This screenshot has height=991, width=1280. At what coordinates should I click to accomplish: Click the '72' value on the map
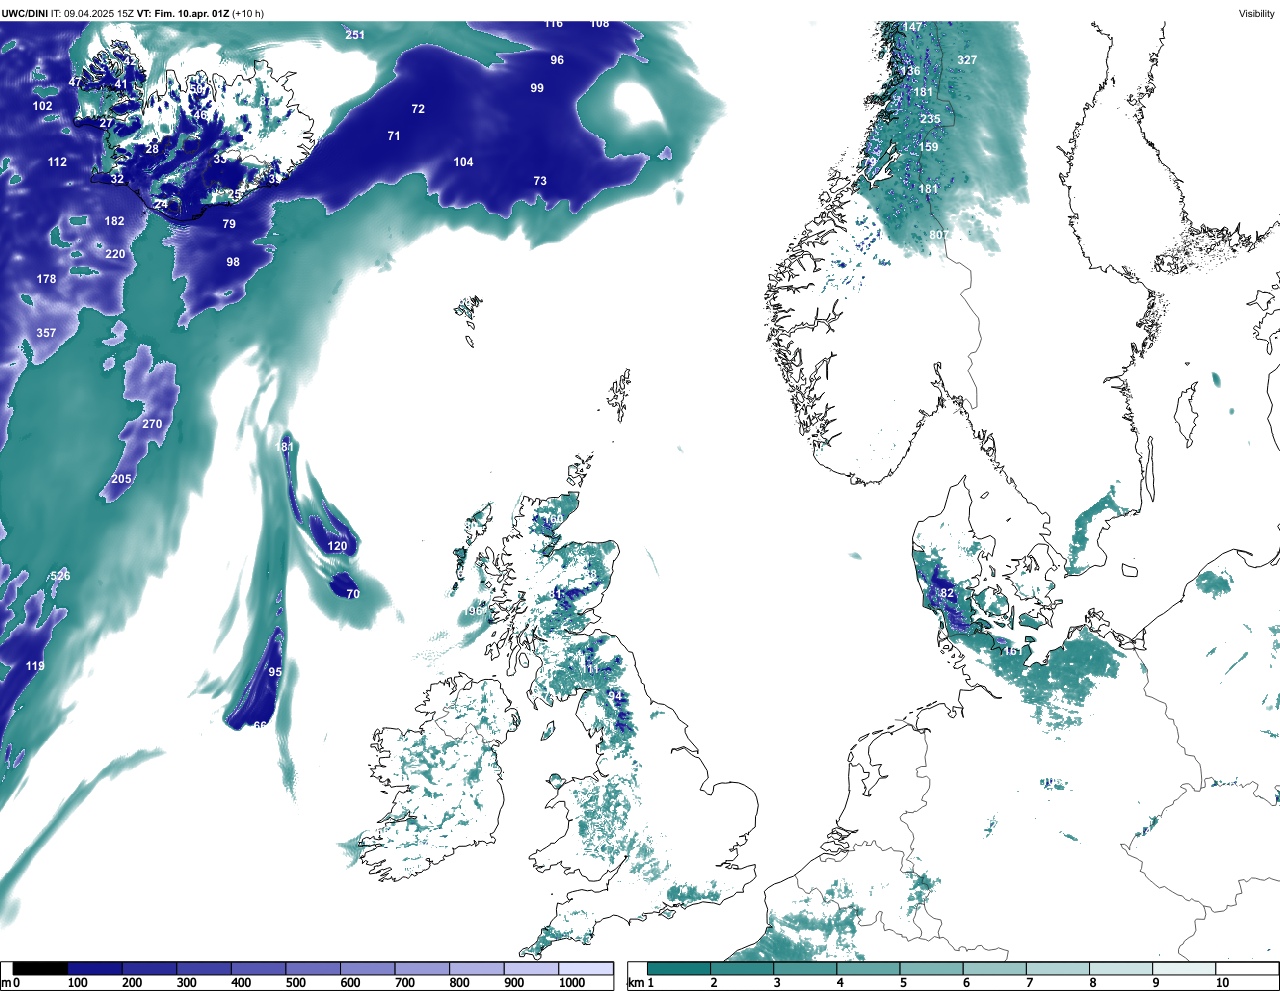(418, 109)
